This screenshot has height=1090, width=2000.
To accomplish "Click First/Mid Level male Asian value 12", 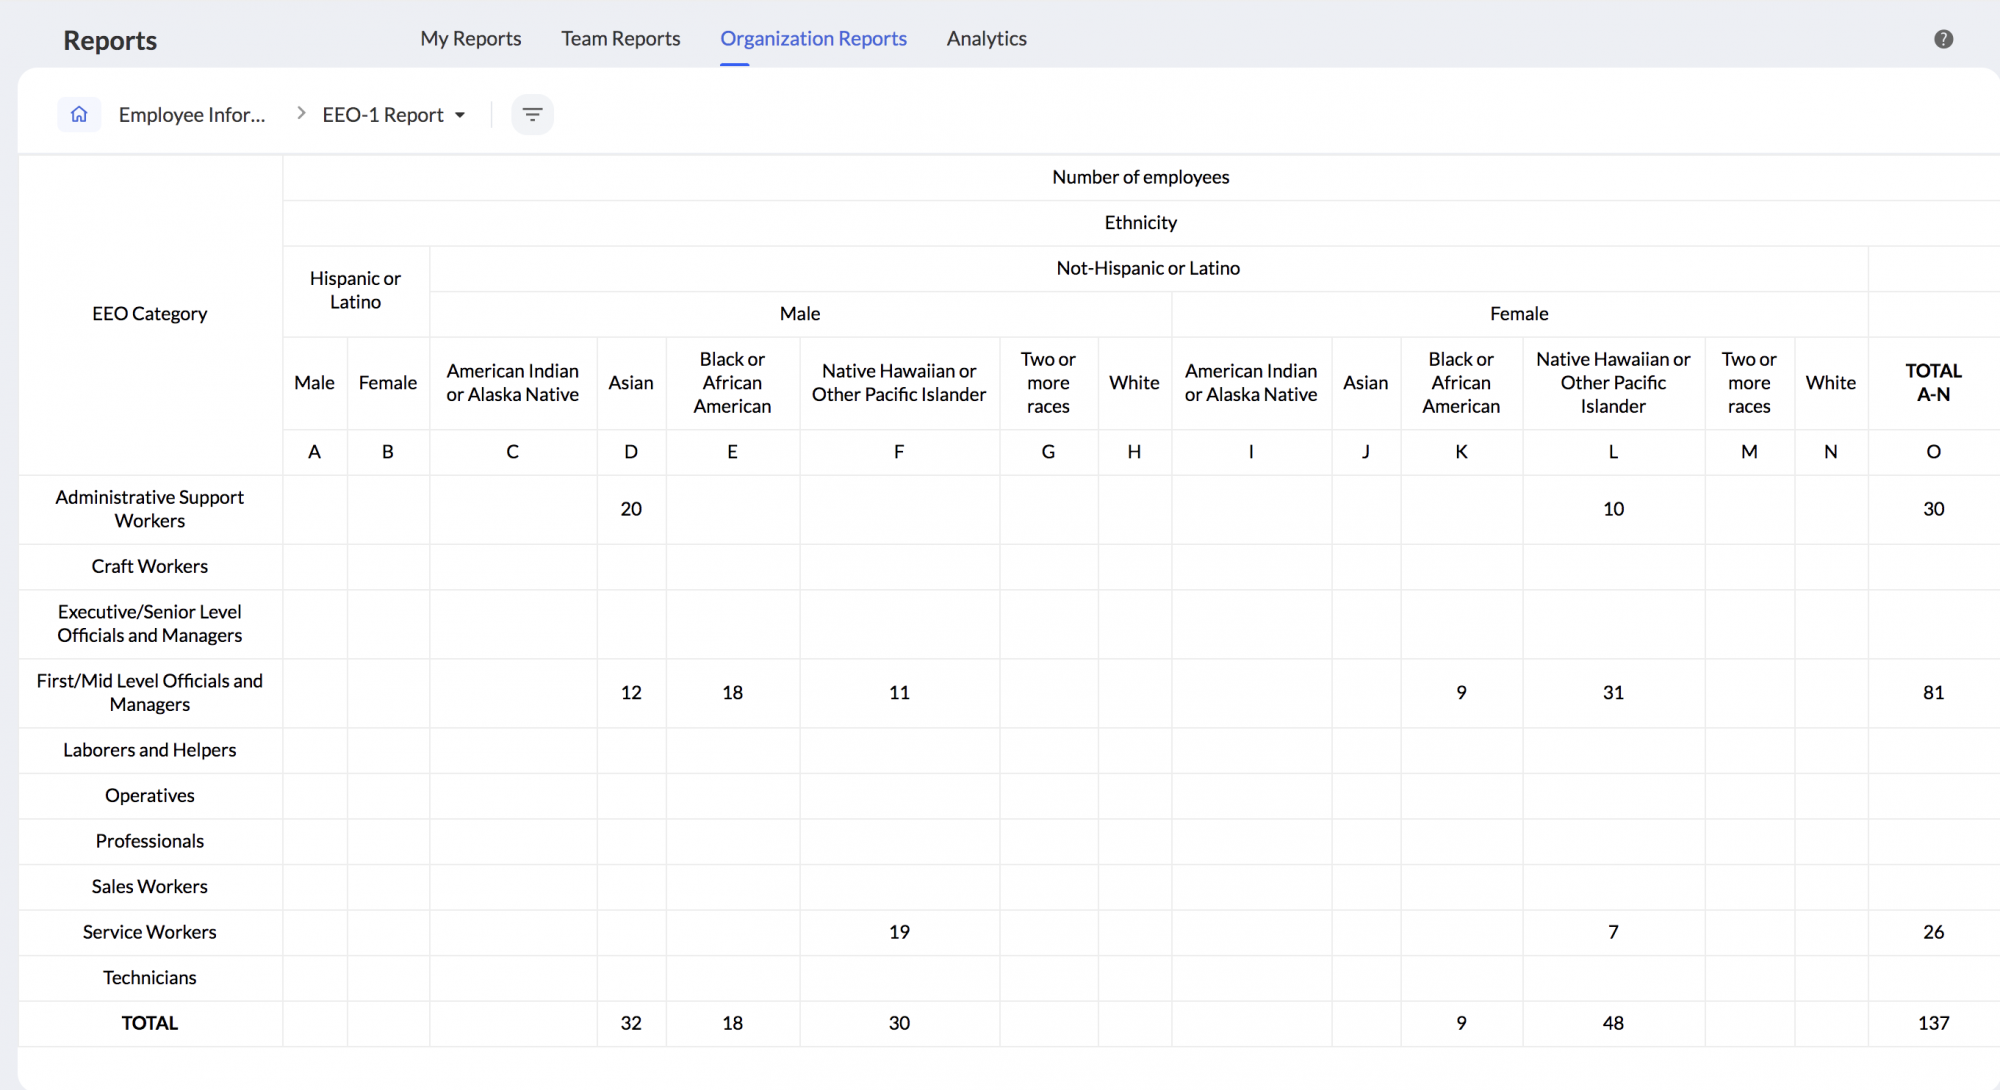I will (631, 692).
